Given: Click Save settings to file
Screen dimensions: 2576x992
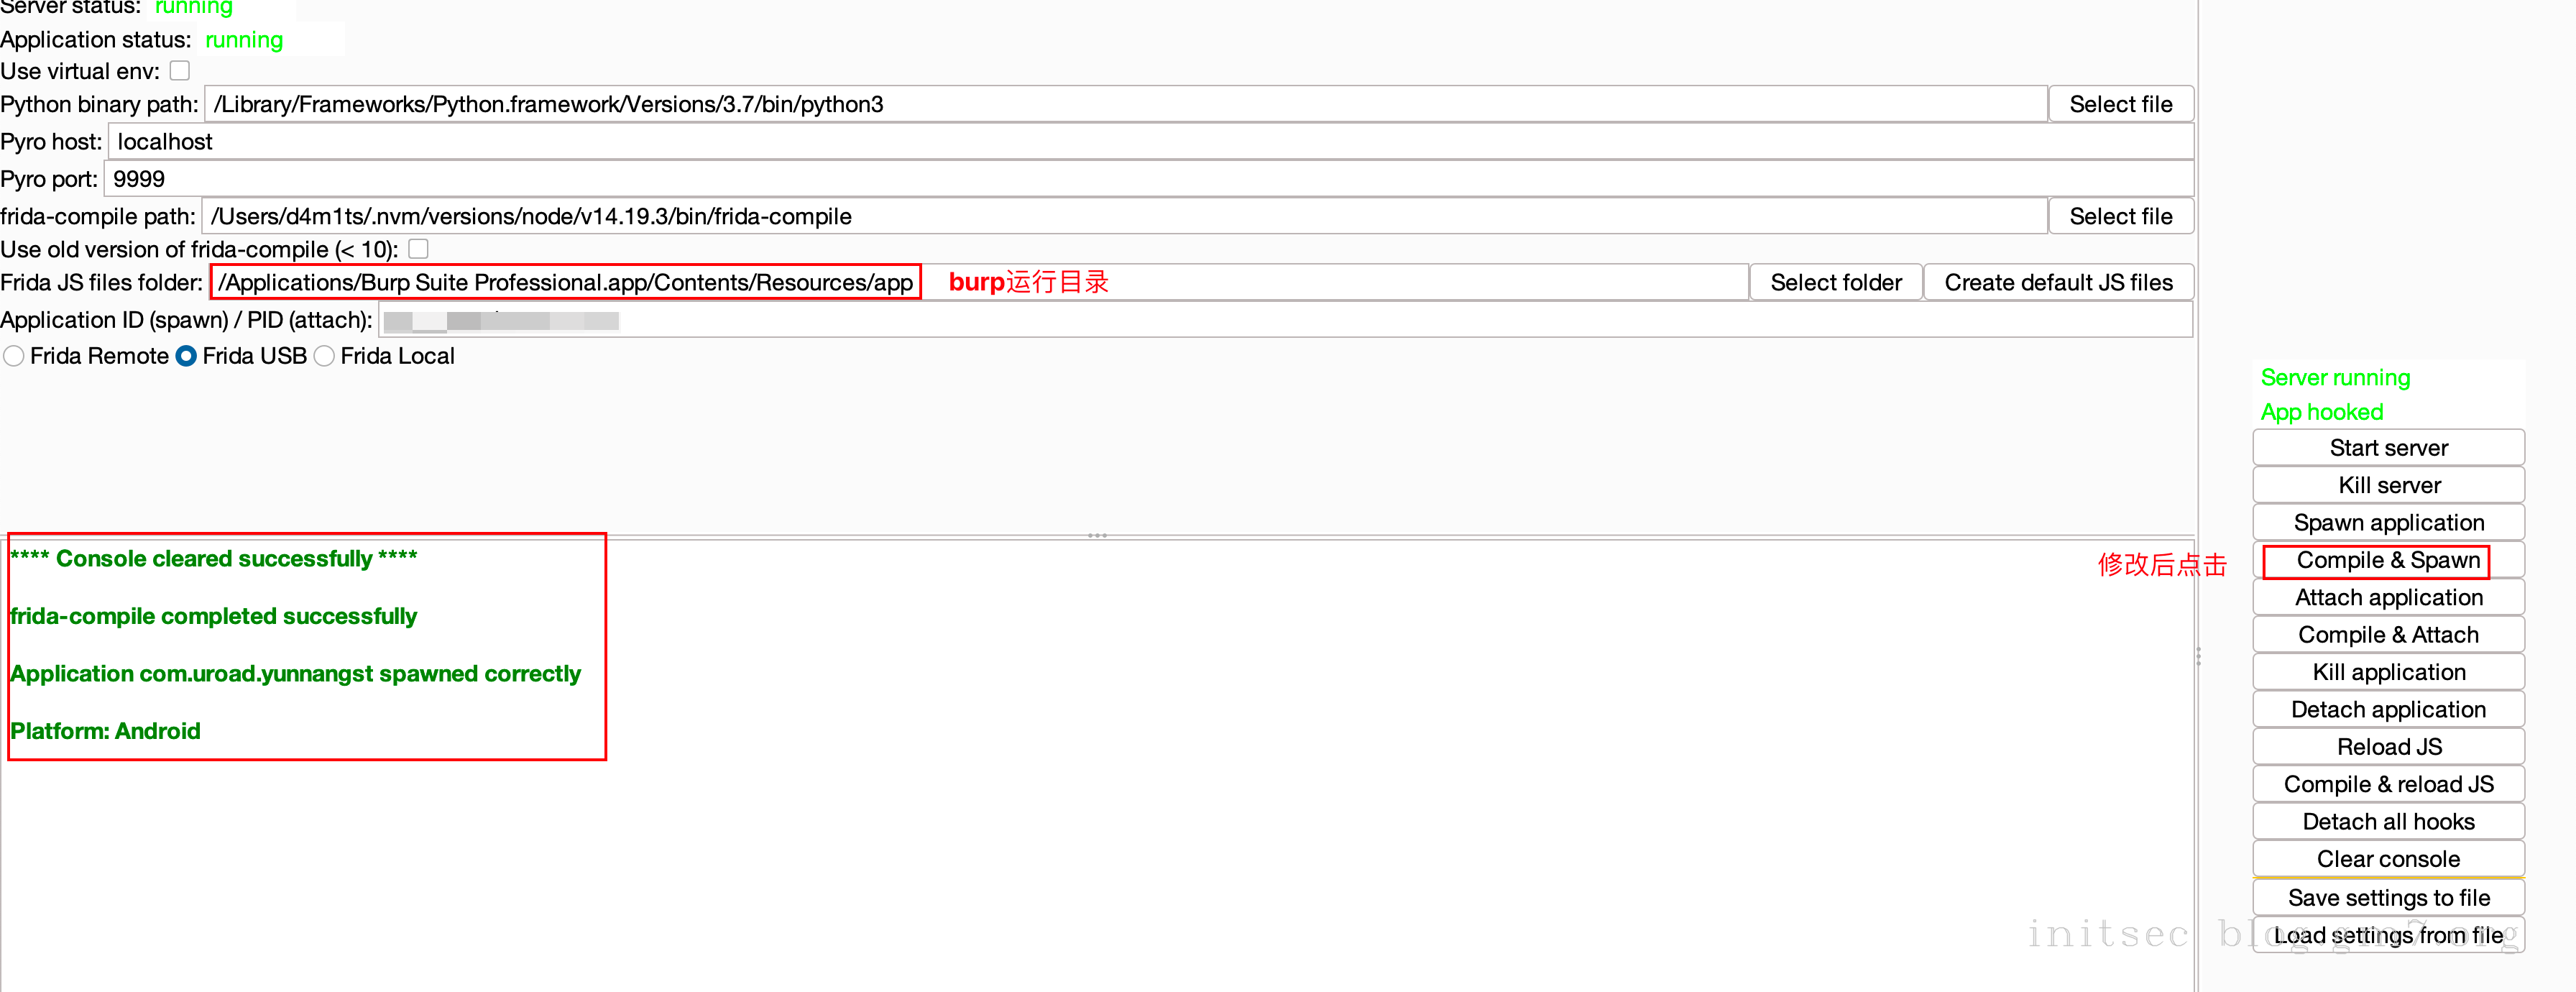Looking at the screenshot, I should (x=2388, y=897).
